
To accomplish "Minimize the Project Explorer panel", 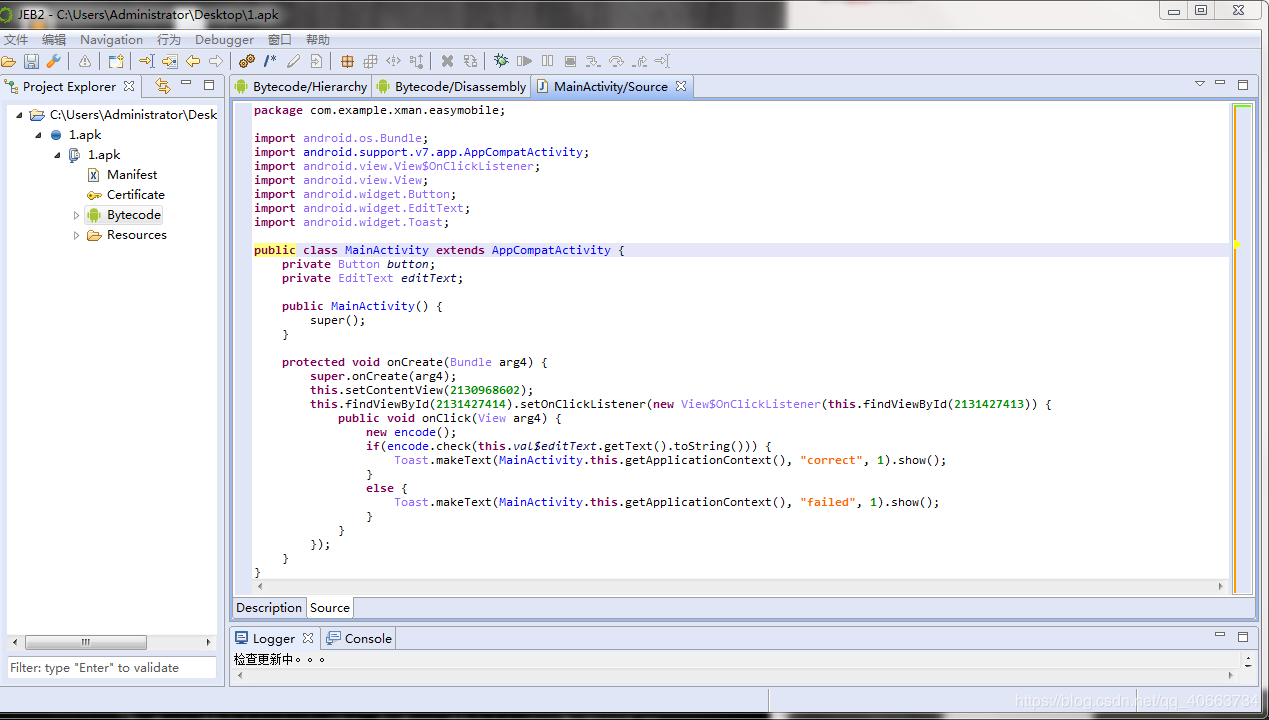I will (186, 84).
